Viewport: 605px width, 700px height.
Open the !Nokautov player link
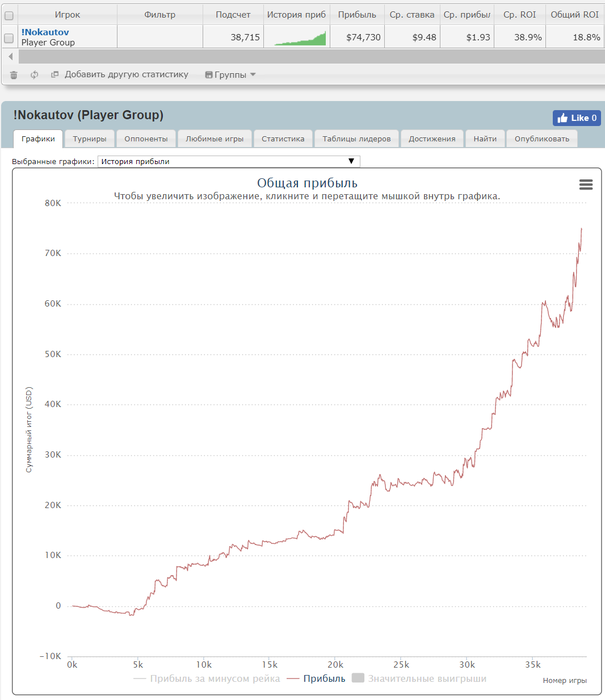[x=45, y=32]
